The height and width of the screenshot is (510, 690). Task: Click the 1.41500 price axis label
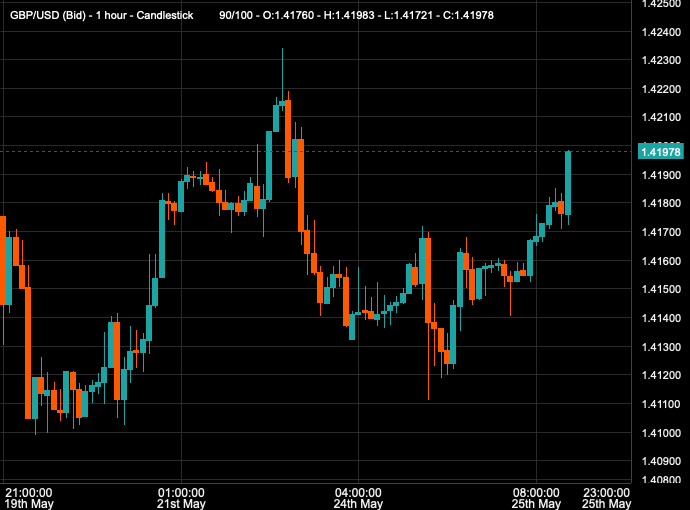click(x=661, y=290)
